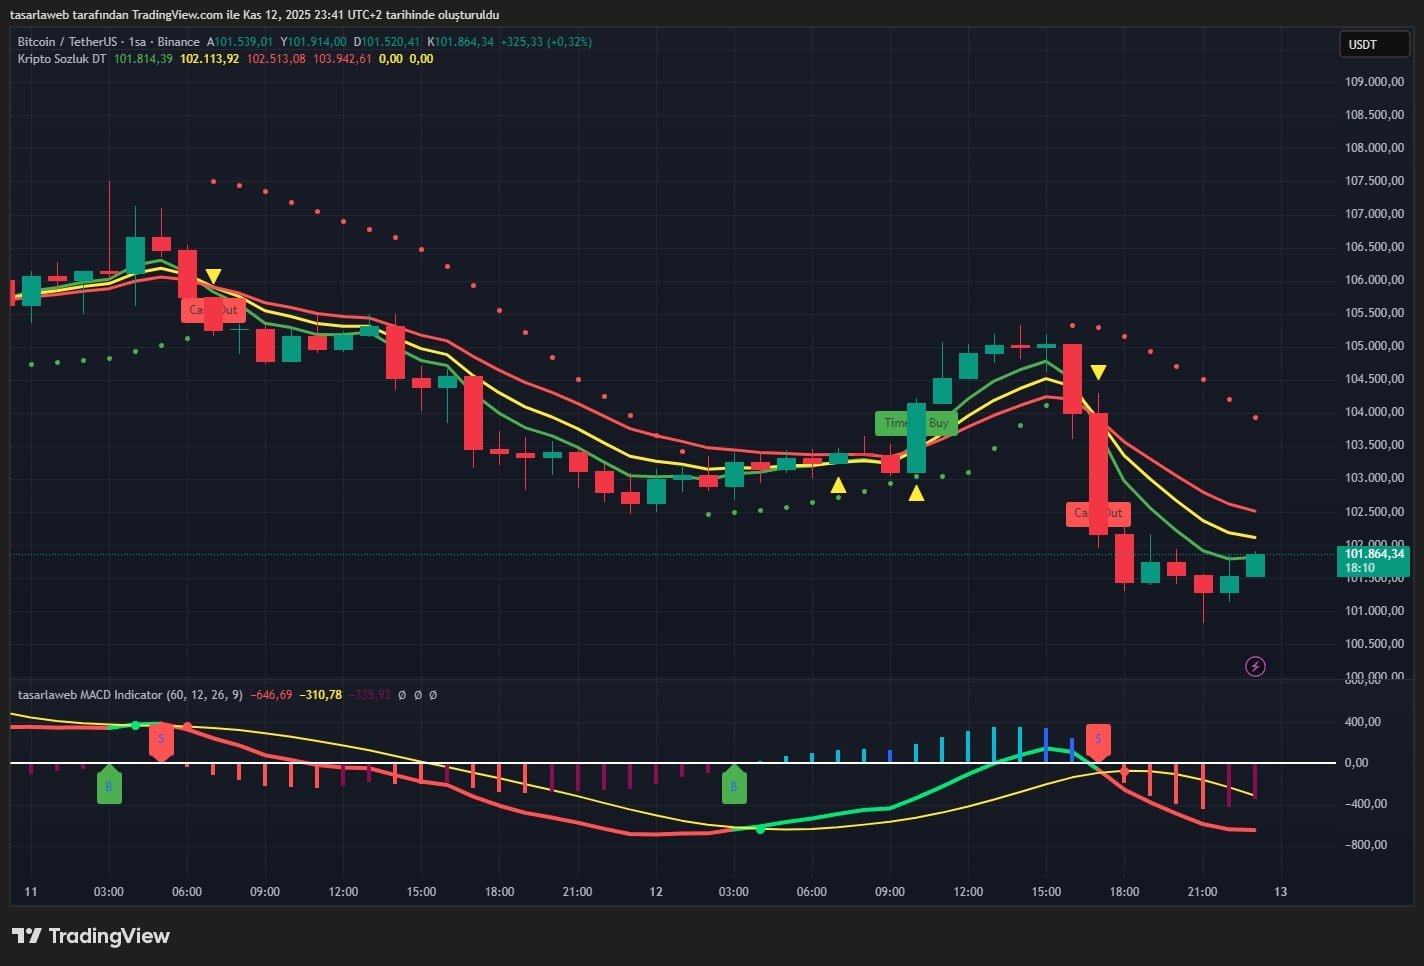Toggle the middle Ø icon in the MACD row
This screenshot has width=1424, height=966.
coord(417,694)
